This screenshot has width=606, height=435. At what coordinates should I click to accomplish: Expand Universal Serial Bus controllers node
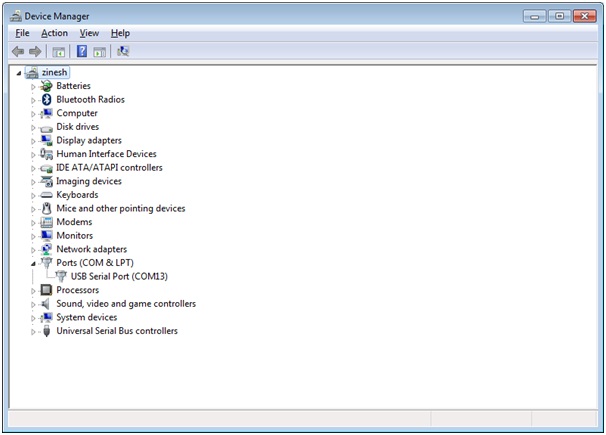33,331
